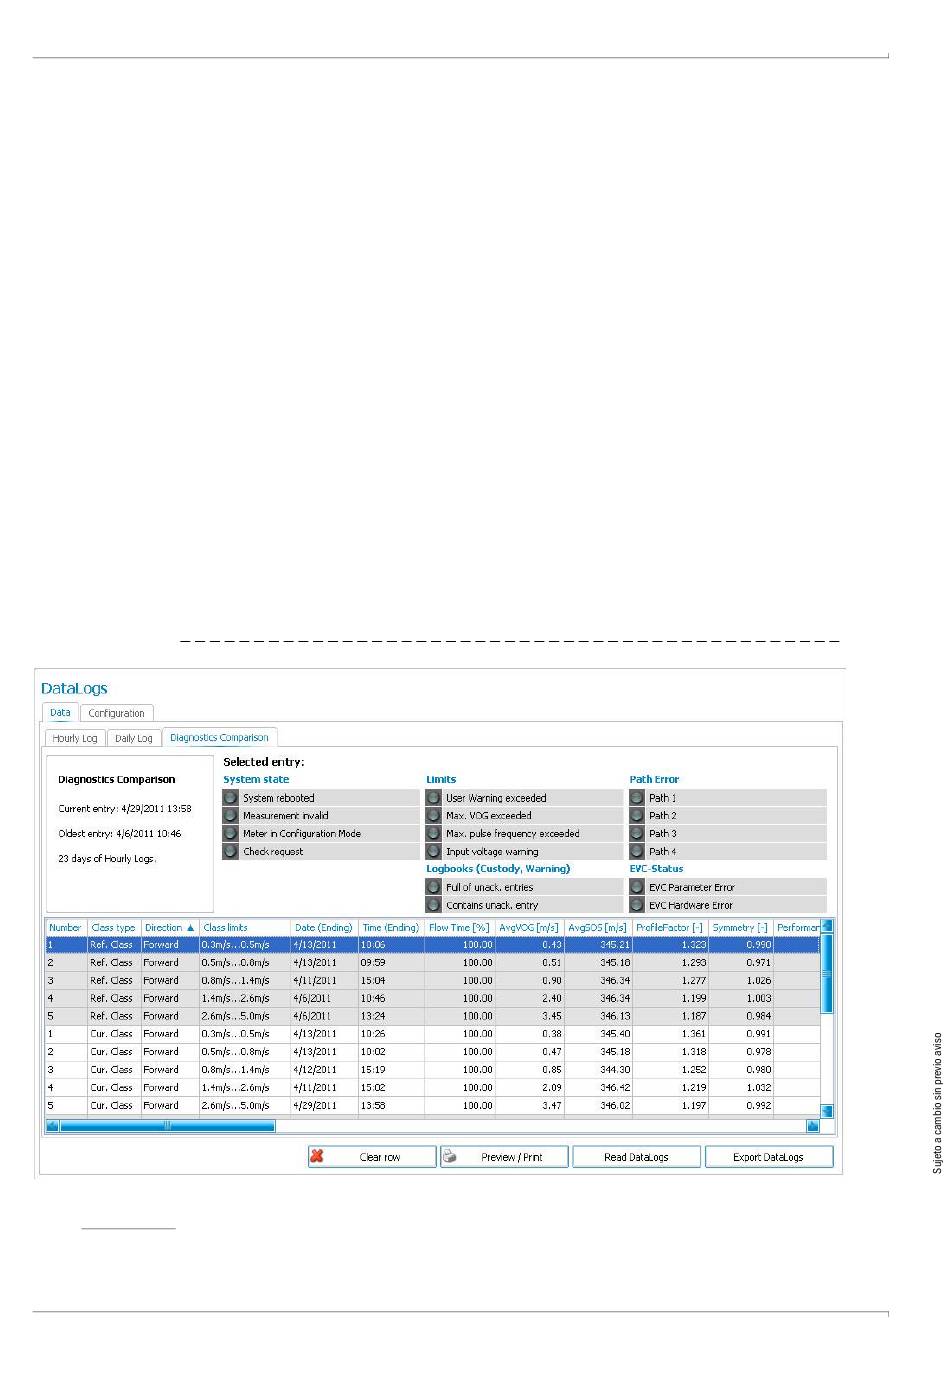Click the Class type column header
The image size is (950, 1379).
click(x=113, y=928)
